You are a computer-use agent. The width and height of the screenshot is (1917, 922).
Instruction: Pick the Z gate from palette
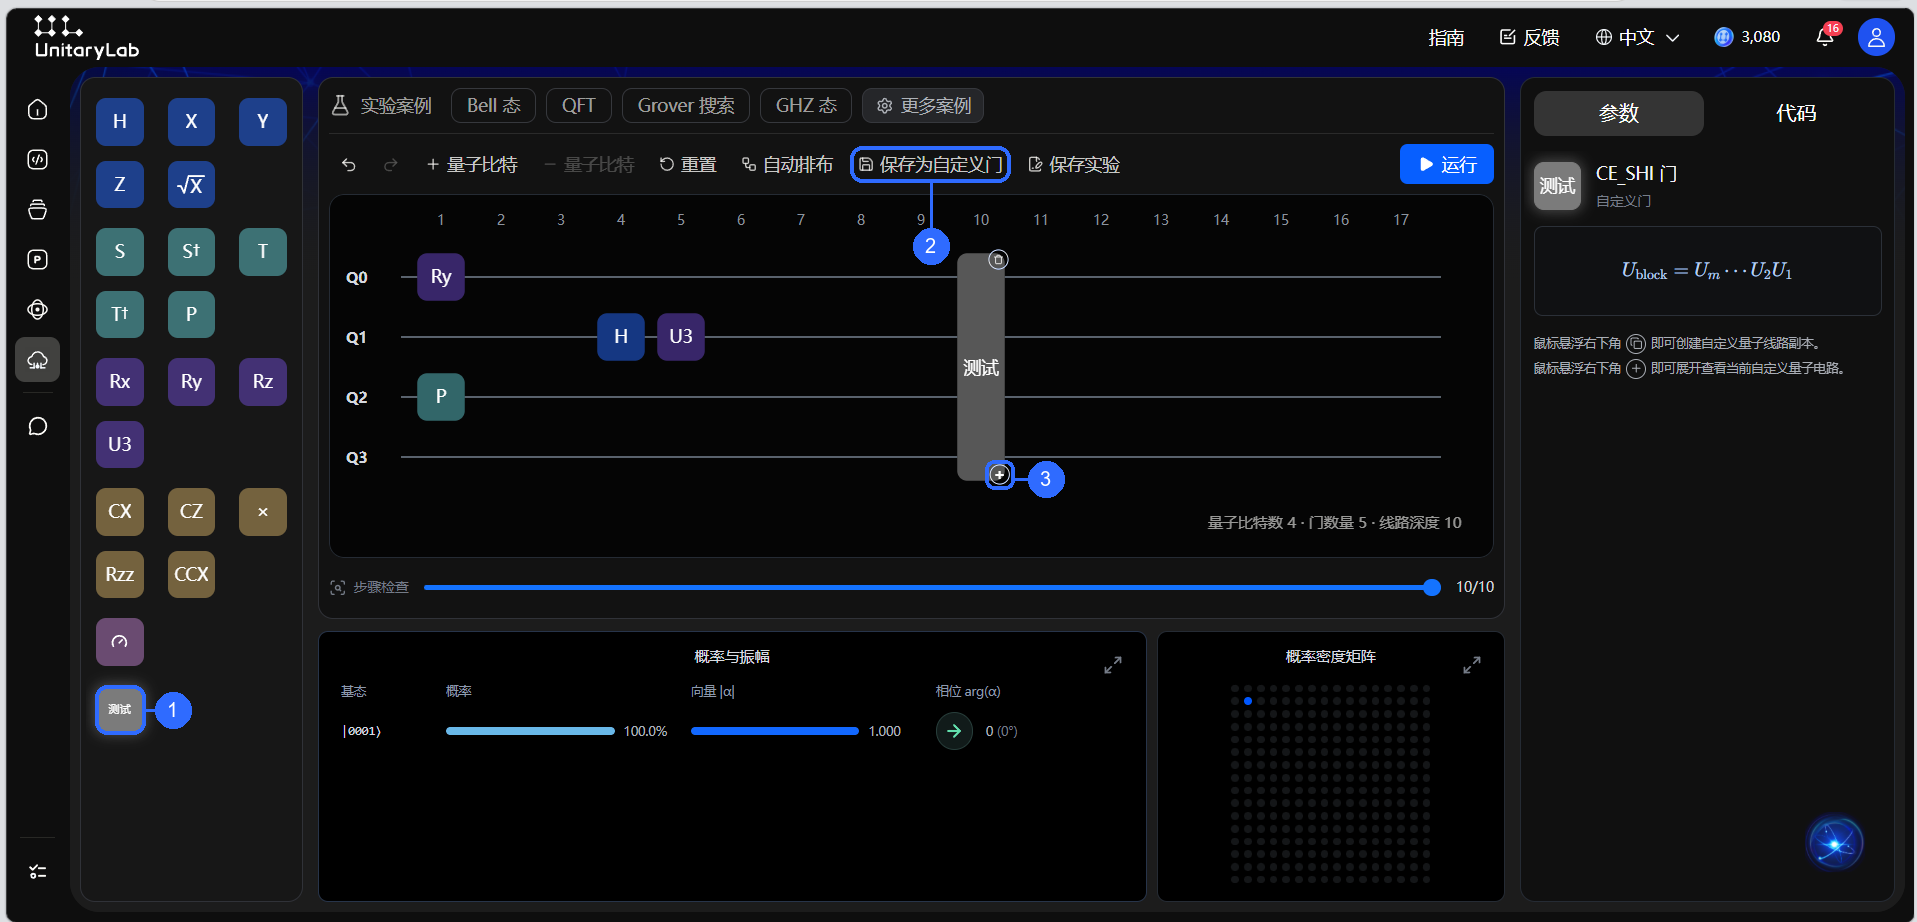point(120,185)
